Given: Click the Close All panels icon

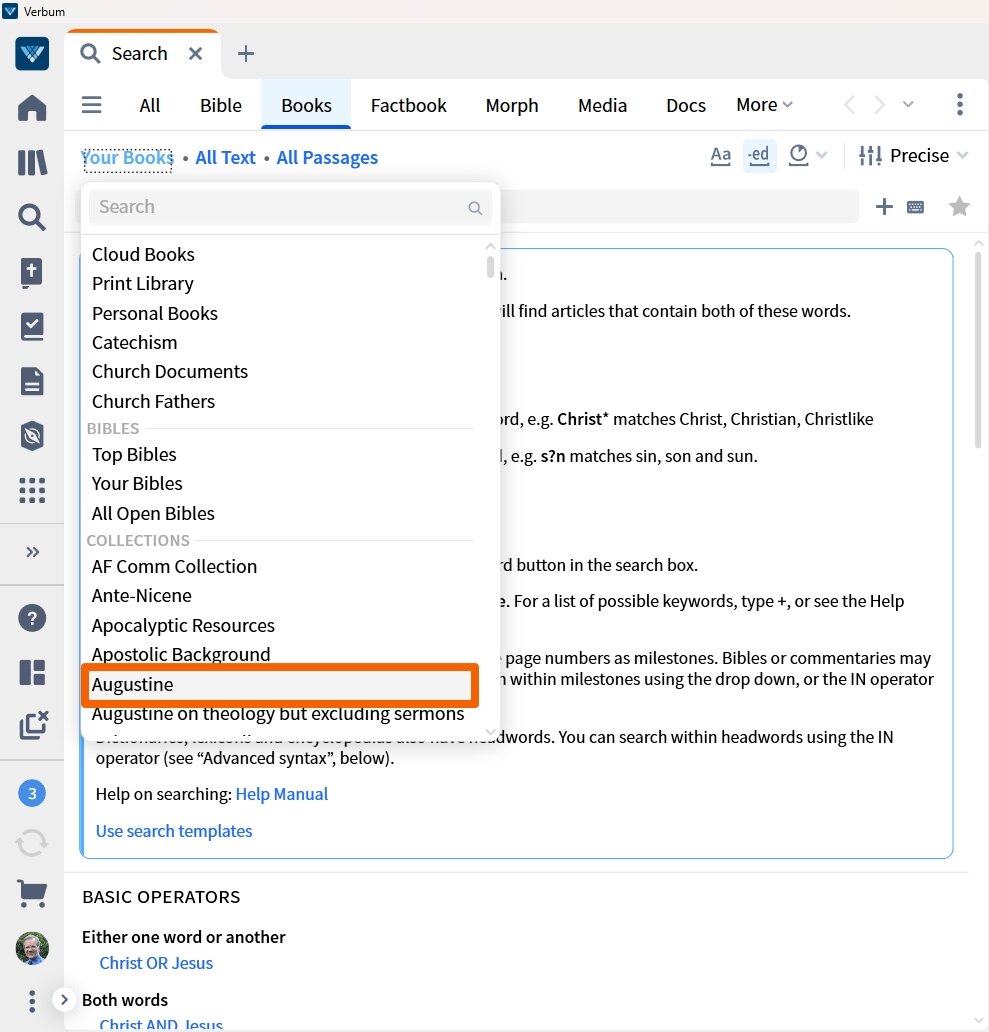Looking at the screenshot, I should (x=33, y=725).
